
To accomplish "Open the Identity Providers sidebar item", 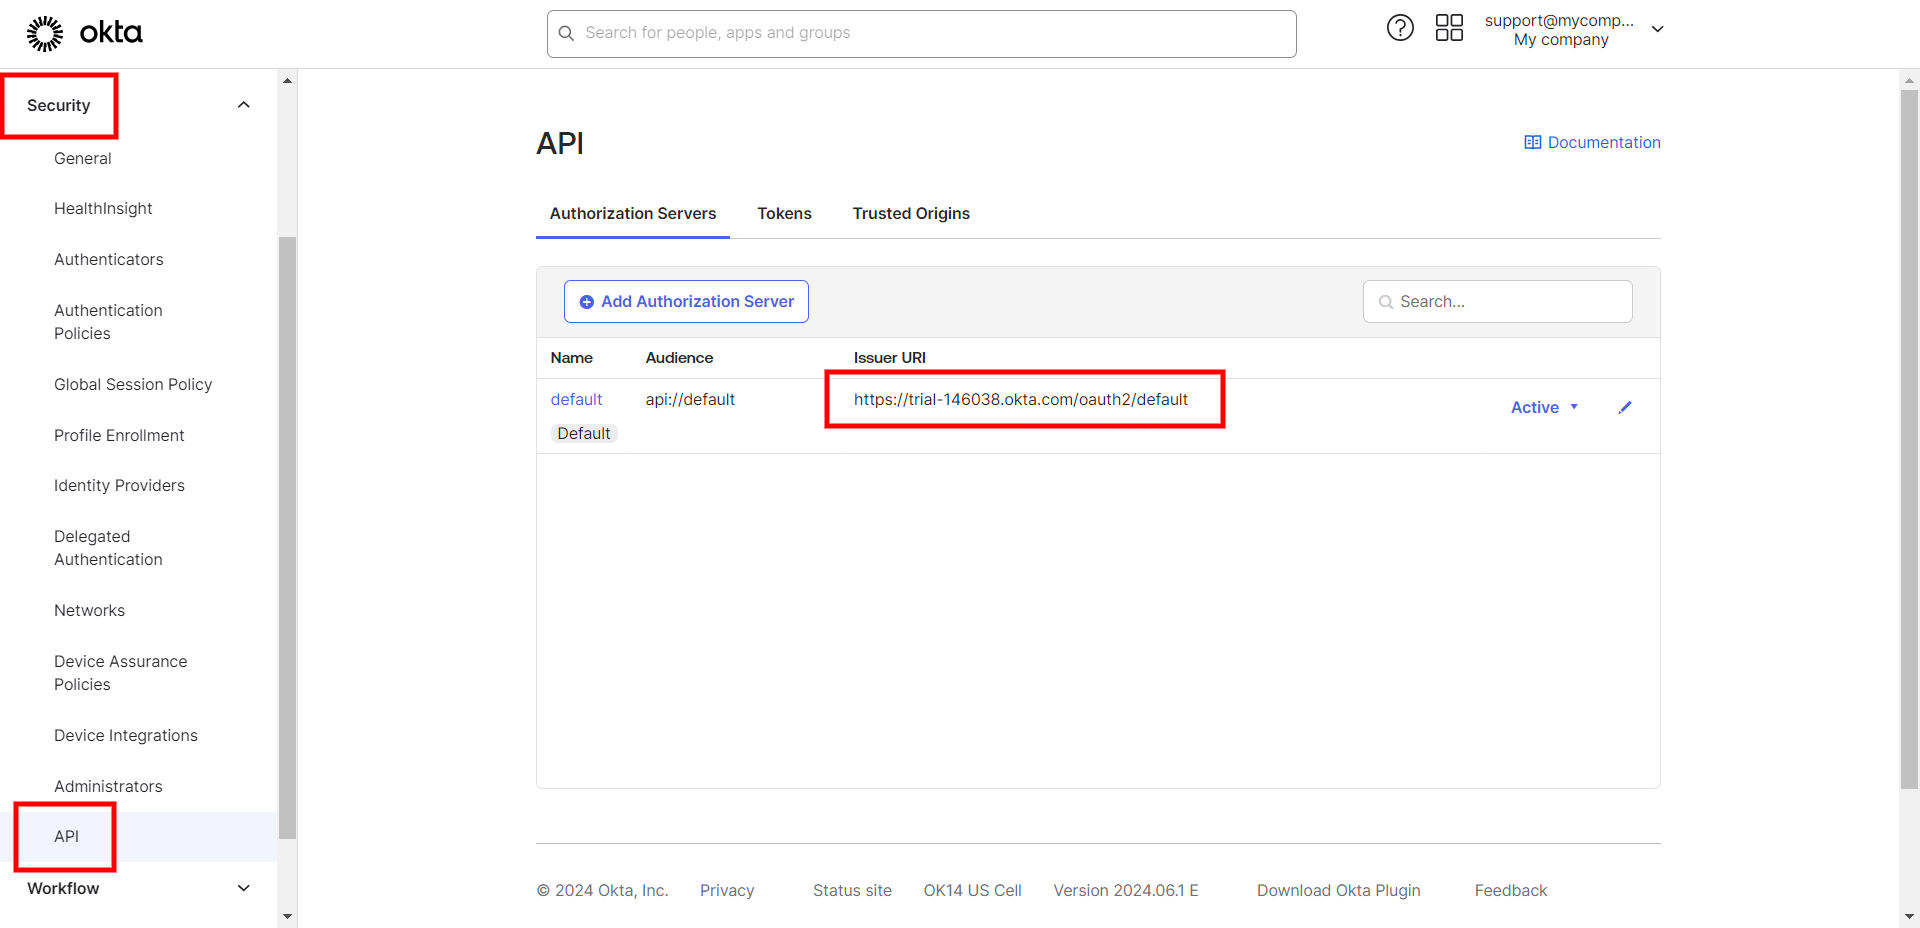I will tap(119, 485).
